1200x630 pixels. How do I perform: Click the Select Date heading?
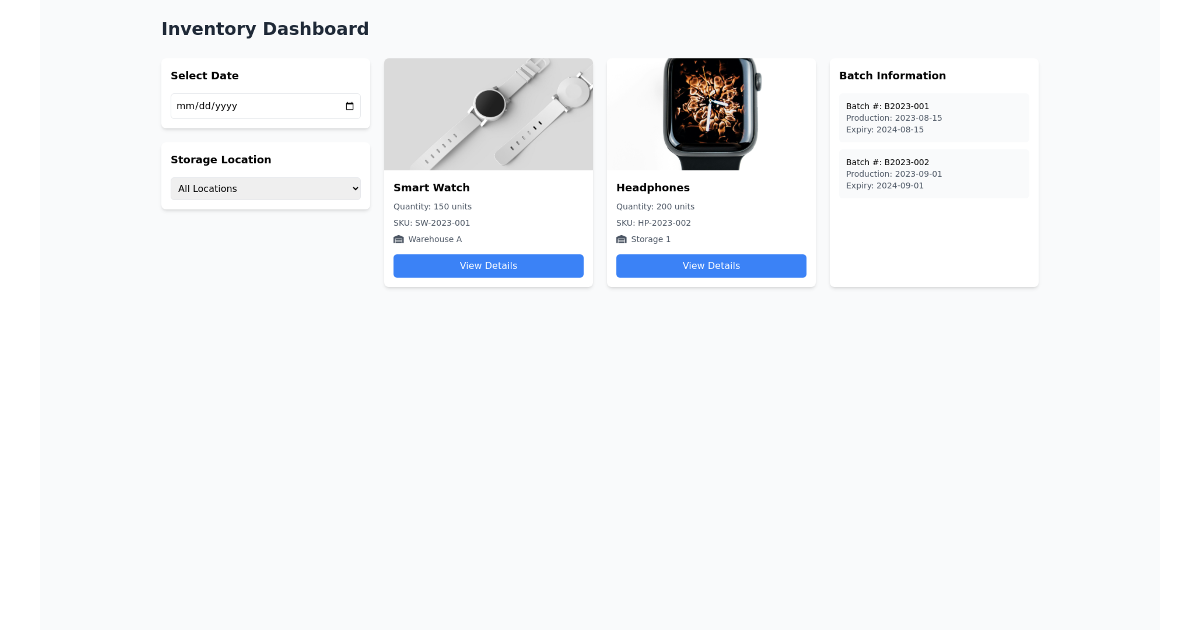pos(204,75)
